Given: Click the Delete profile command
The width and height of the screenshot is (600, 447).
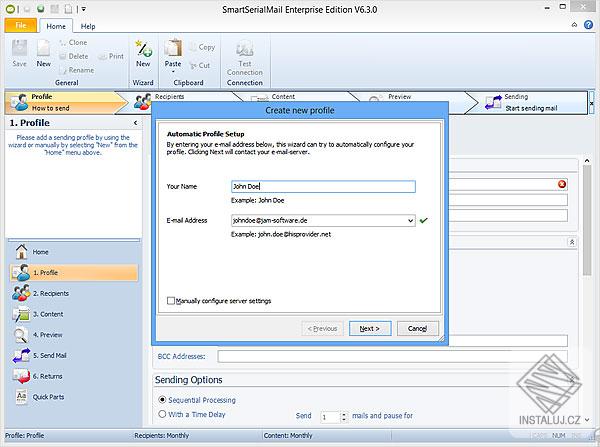Looking at the screenshot, I should pyautogui.click(x=74, y=56).
